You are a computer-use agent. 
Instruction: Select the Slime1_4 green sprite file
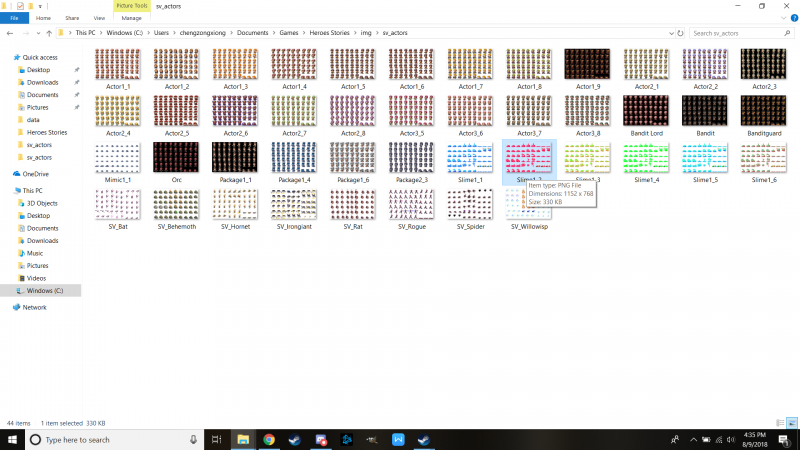pos(646,162)
